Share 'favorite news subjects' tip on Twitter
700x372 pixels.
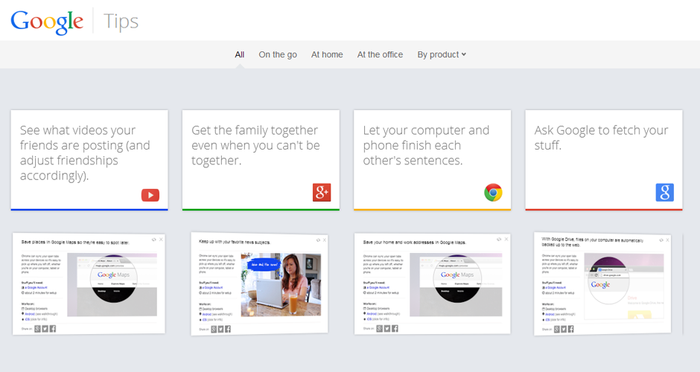[221, 329]
